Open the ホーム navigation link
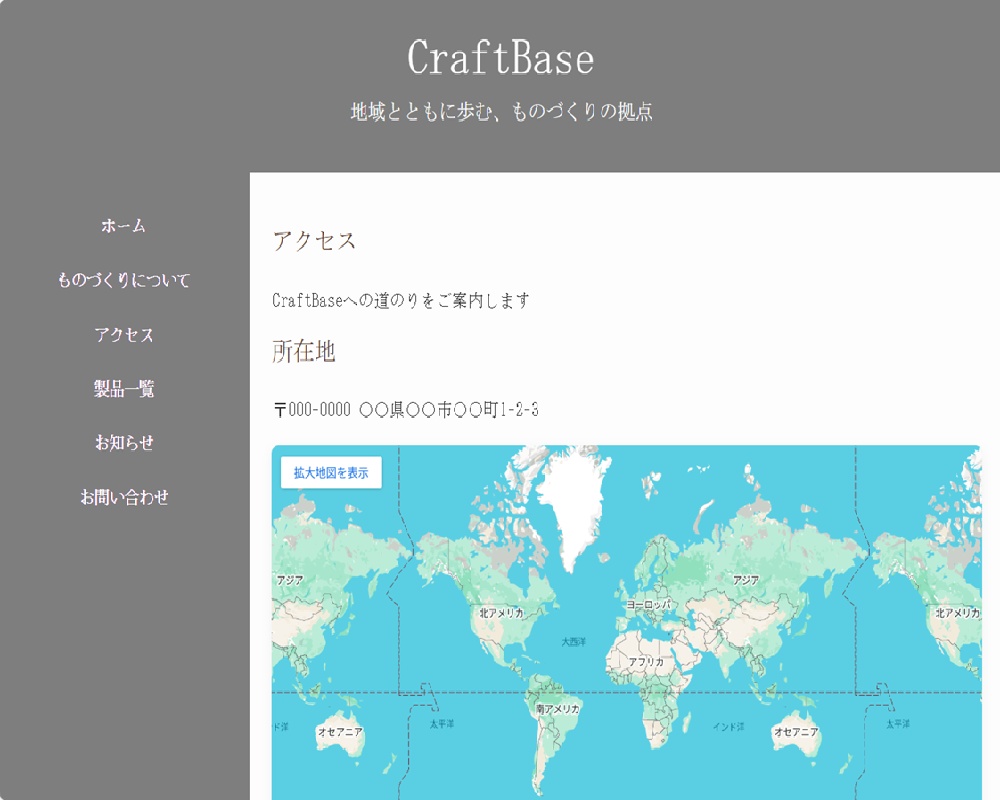This screenshot has width=1000, height=800. click(123, 227)
